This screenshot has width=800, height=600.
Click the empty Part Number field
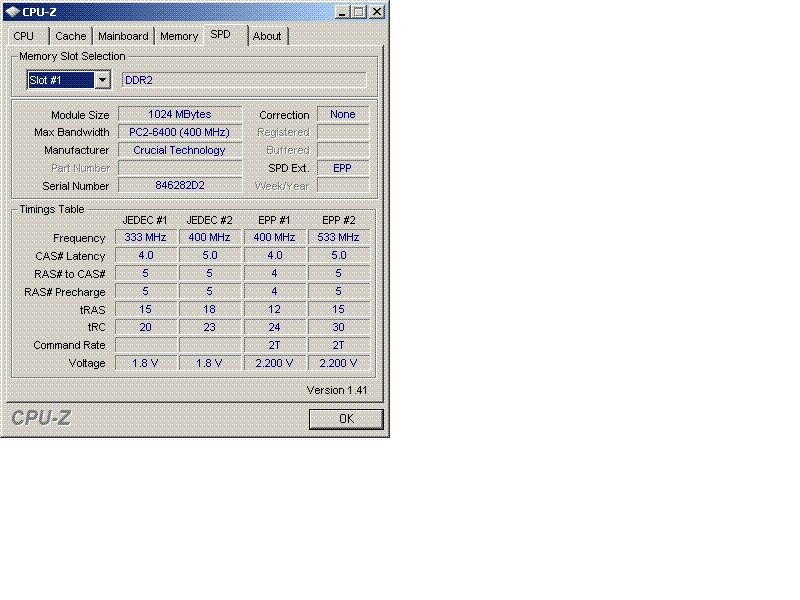[x=180, y=168]
